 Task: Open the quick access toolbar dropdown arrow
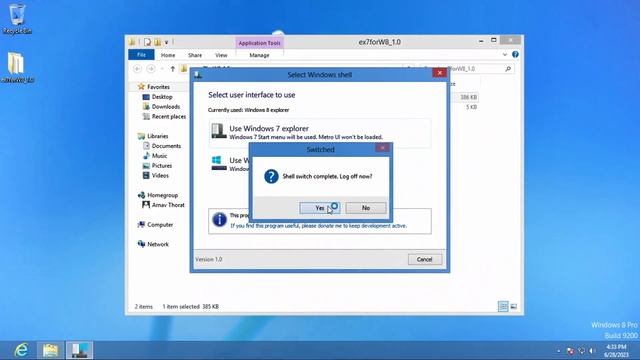(x=167, y=42)
